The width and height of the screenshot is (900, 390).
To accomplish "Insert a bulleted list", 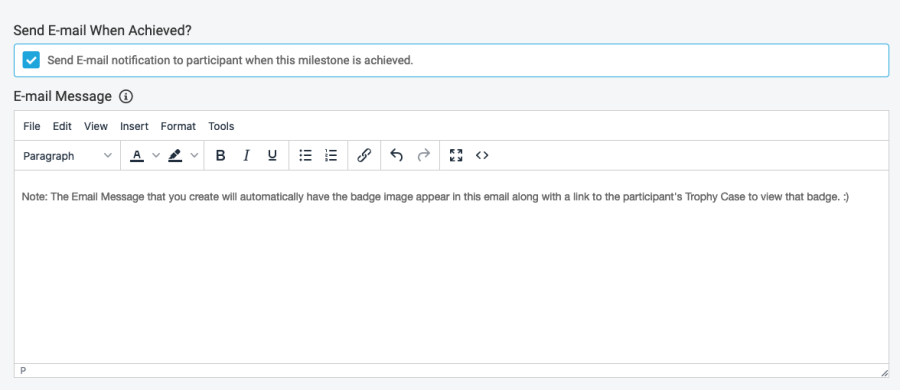I will click(x=306, y=156).
